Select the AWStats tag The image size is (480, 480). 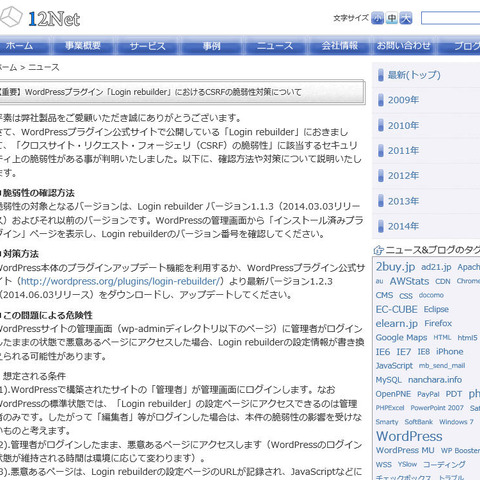point(409,281)
